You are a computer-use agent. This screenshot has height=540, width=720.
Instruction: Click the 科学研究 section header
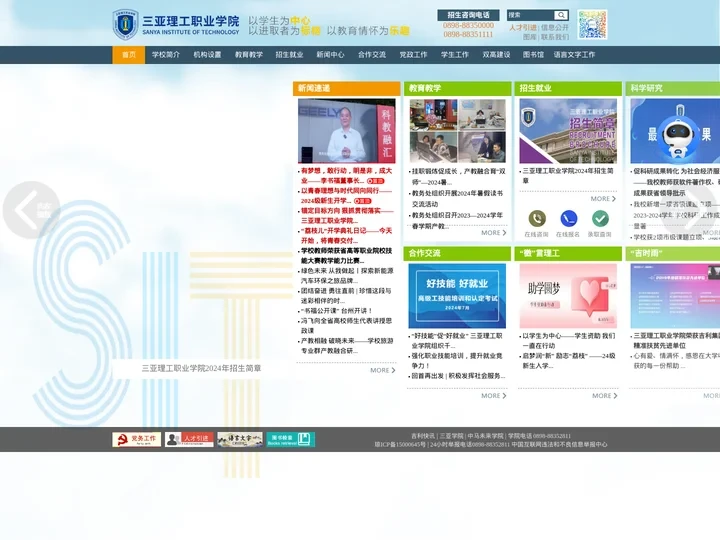click(673, 88)
